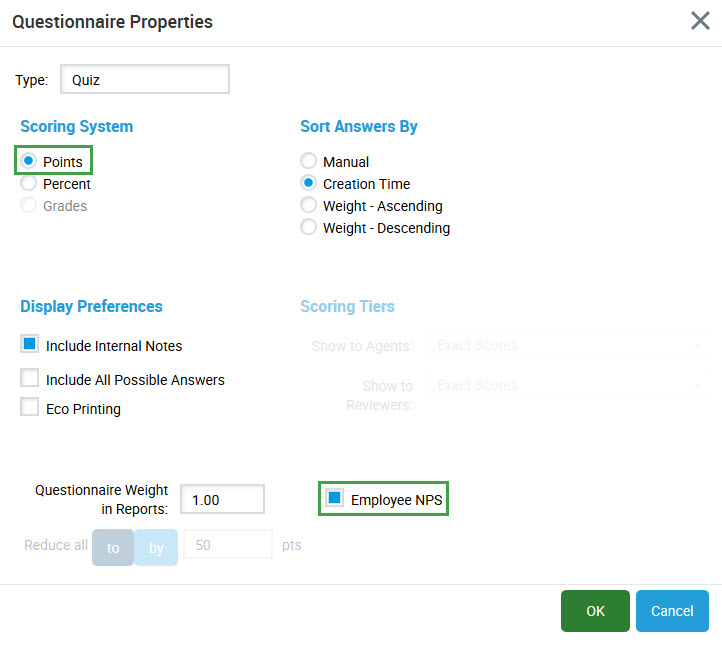Select the Percent scoring option
The width and height of the screenshot is (722, 648).
(29, 184)
